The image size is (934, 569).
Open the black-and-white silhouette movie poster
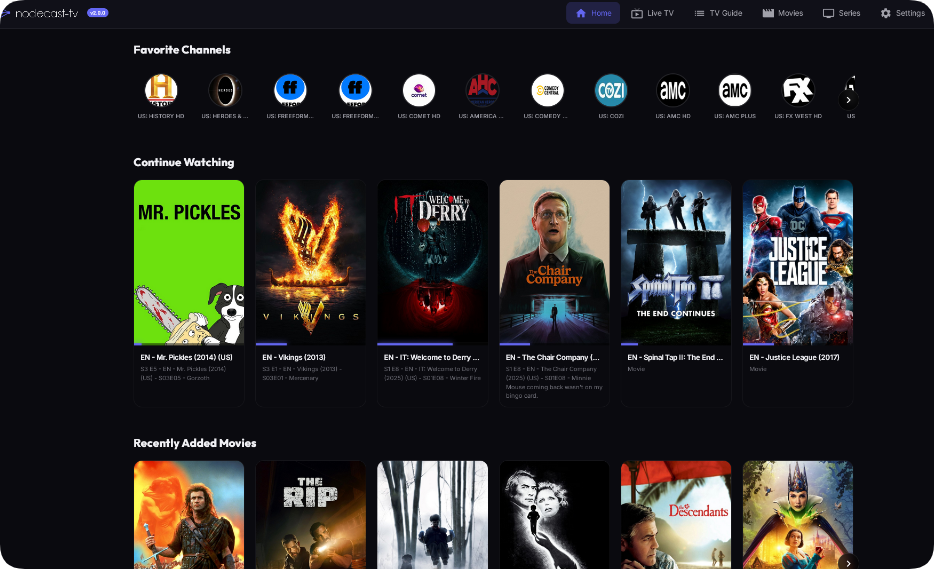tap(555, 515)
